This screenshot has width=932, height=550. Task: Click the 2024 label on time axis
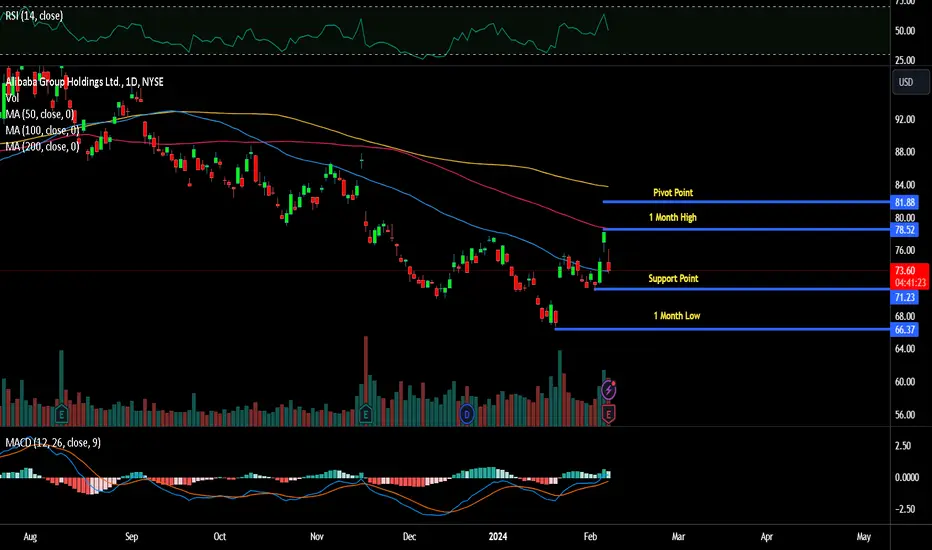498,536
